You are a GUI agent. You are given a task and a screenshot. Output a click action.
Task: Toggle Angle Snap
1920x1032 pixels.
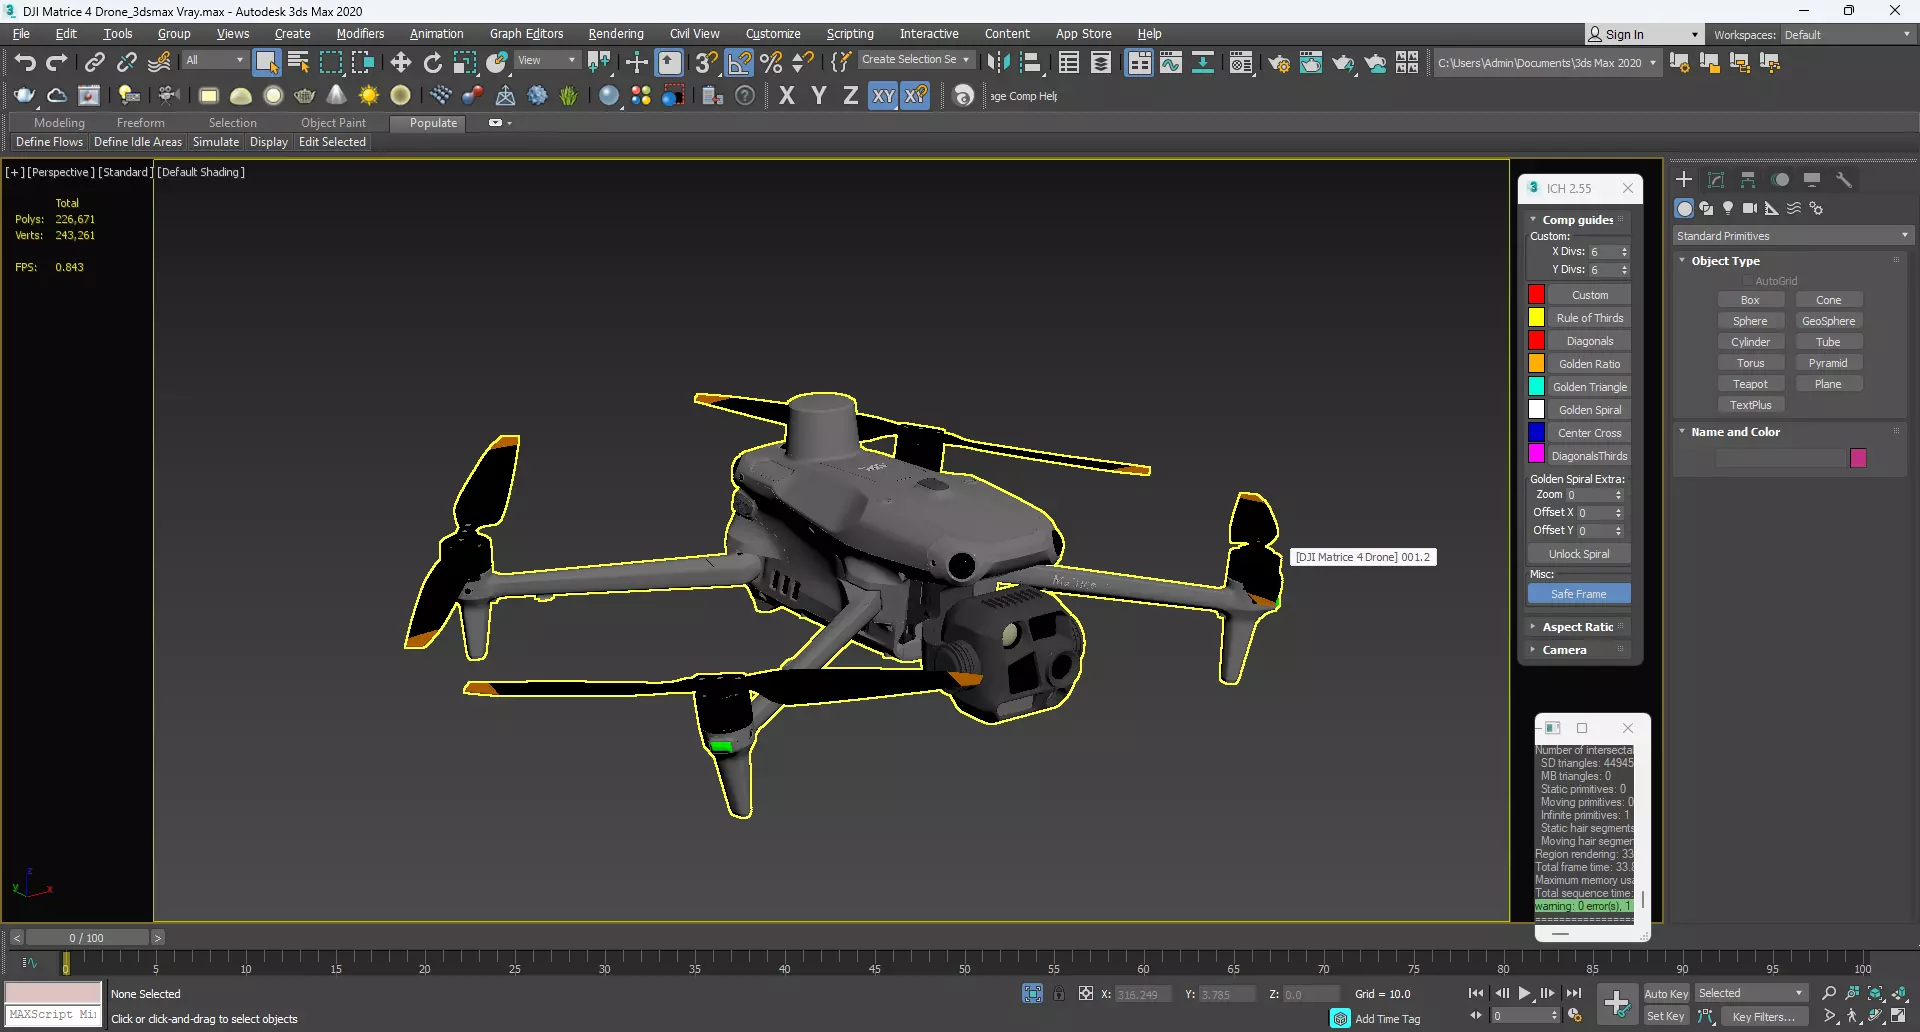[739, 62]
